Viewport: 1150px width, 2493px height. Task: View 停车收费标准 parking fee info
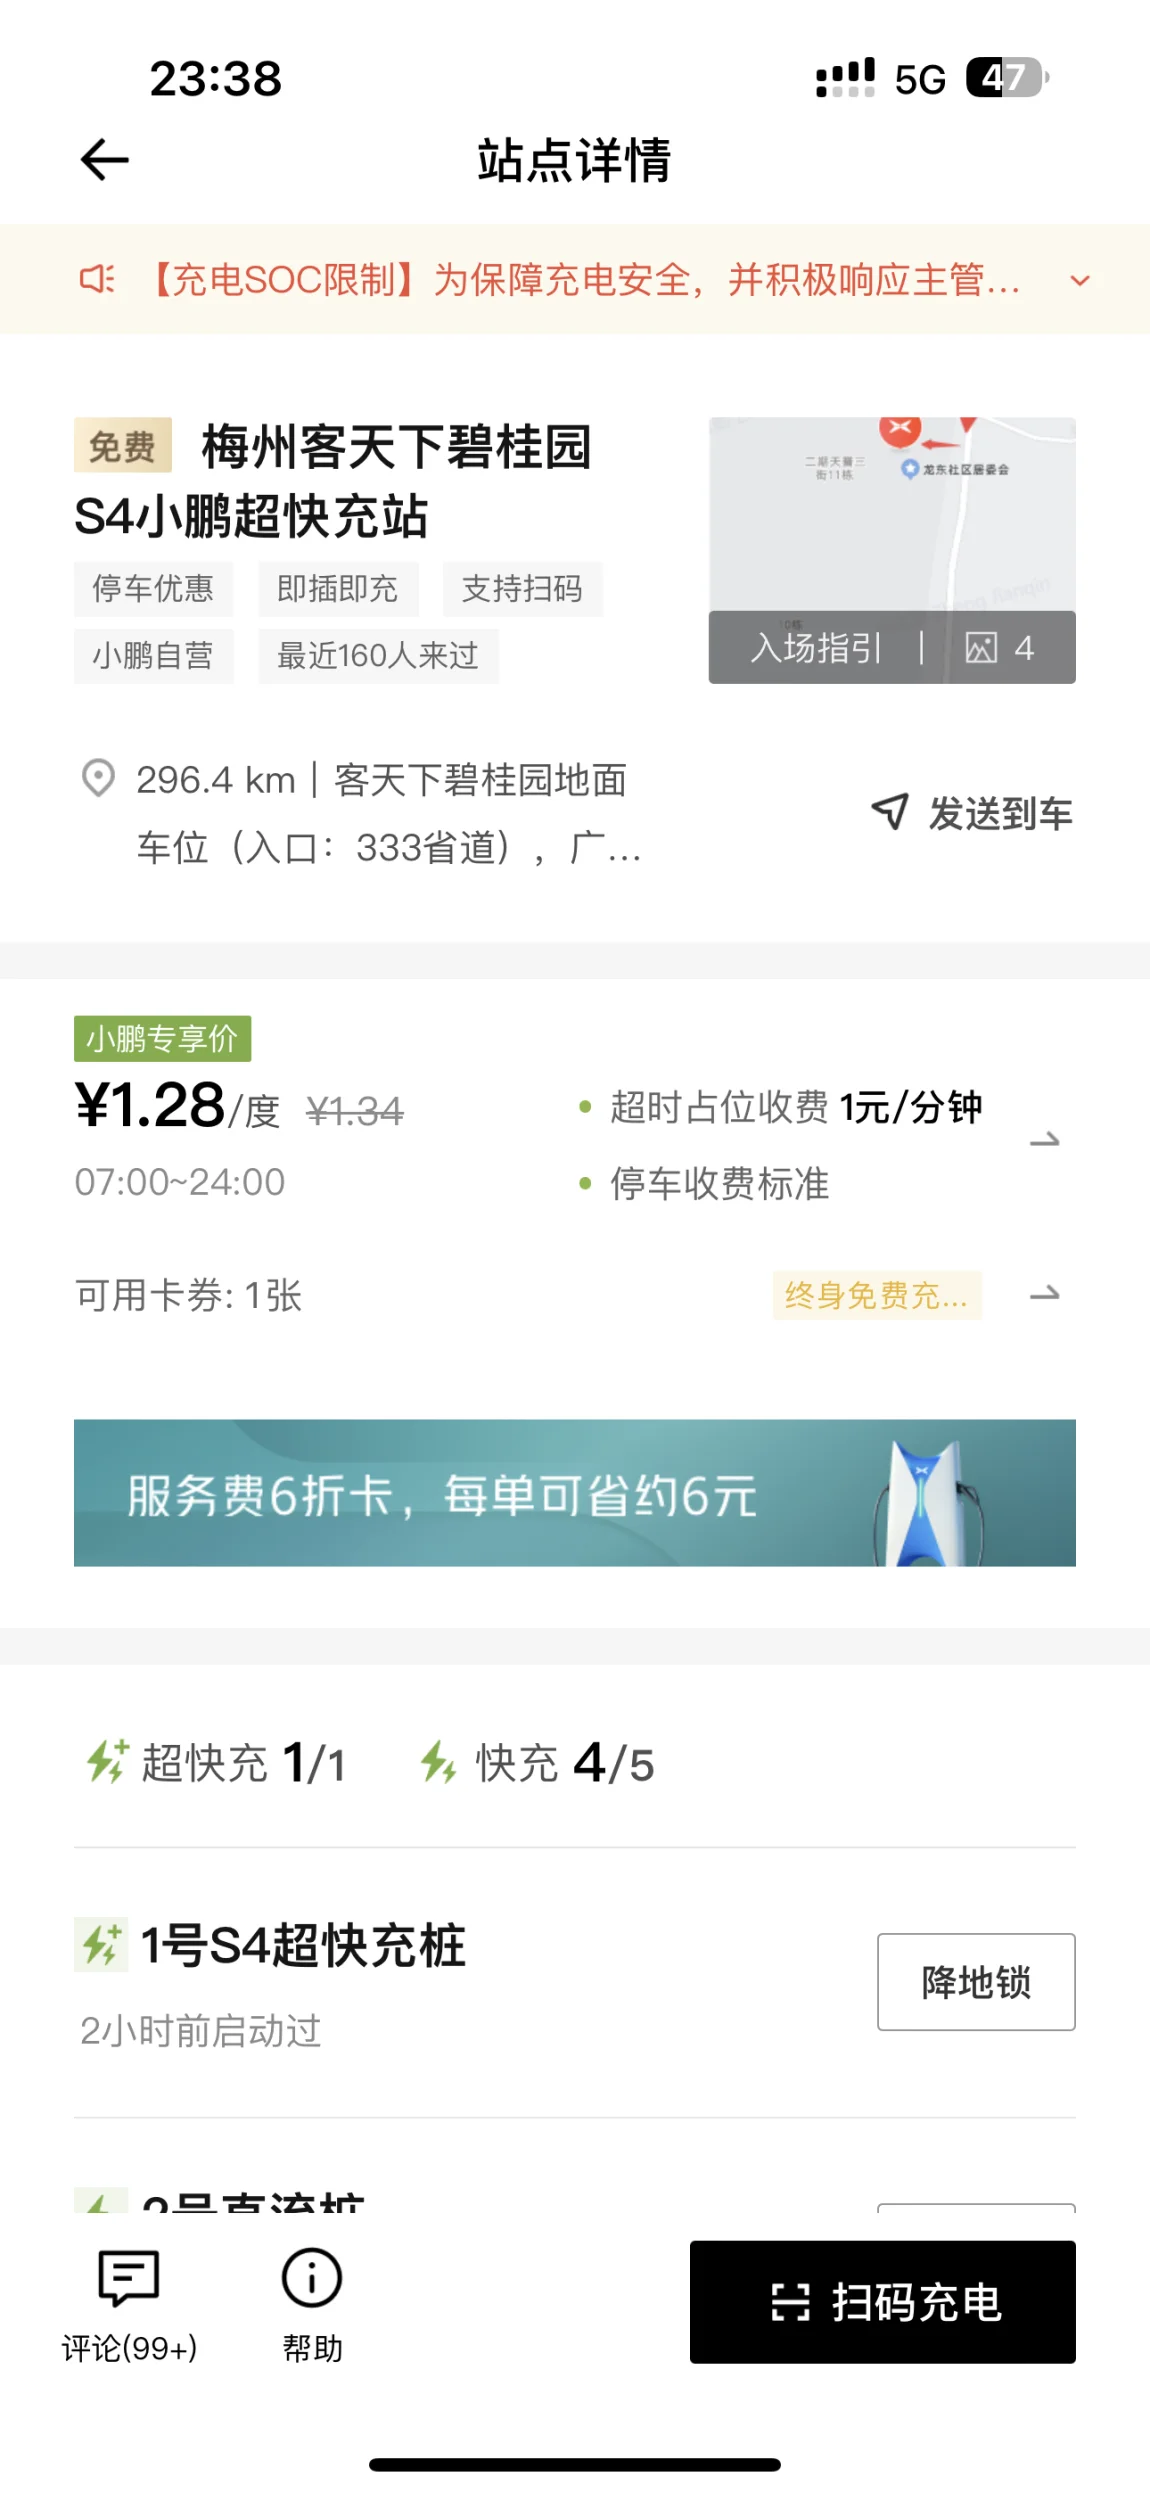720,1184
